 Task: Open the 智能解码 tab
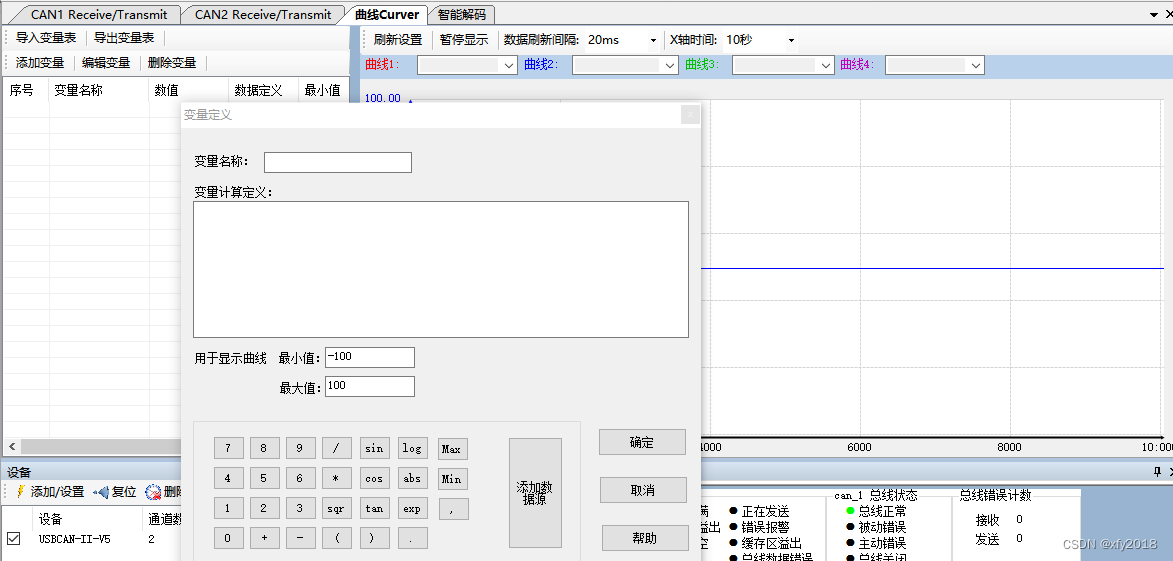click(462, 14)
